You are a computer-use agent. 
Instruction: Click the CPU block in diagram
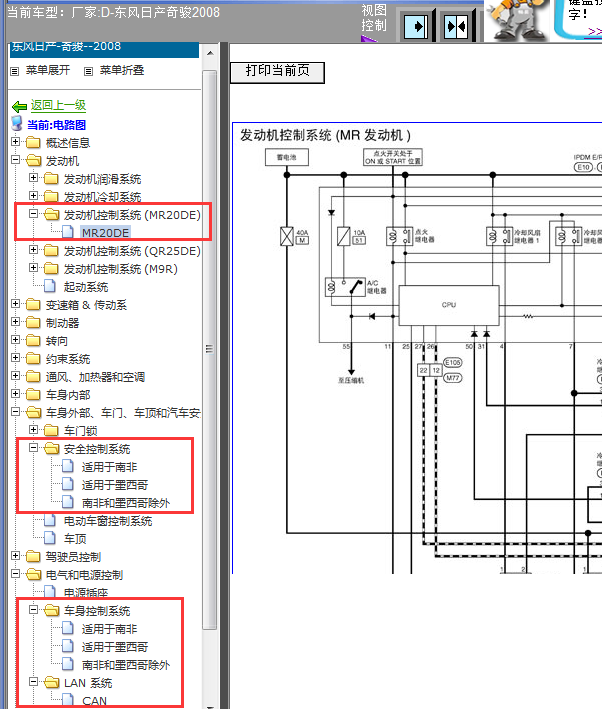pos(449,305)
